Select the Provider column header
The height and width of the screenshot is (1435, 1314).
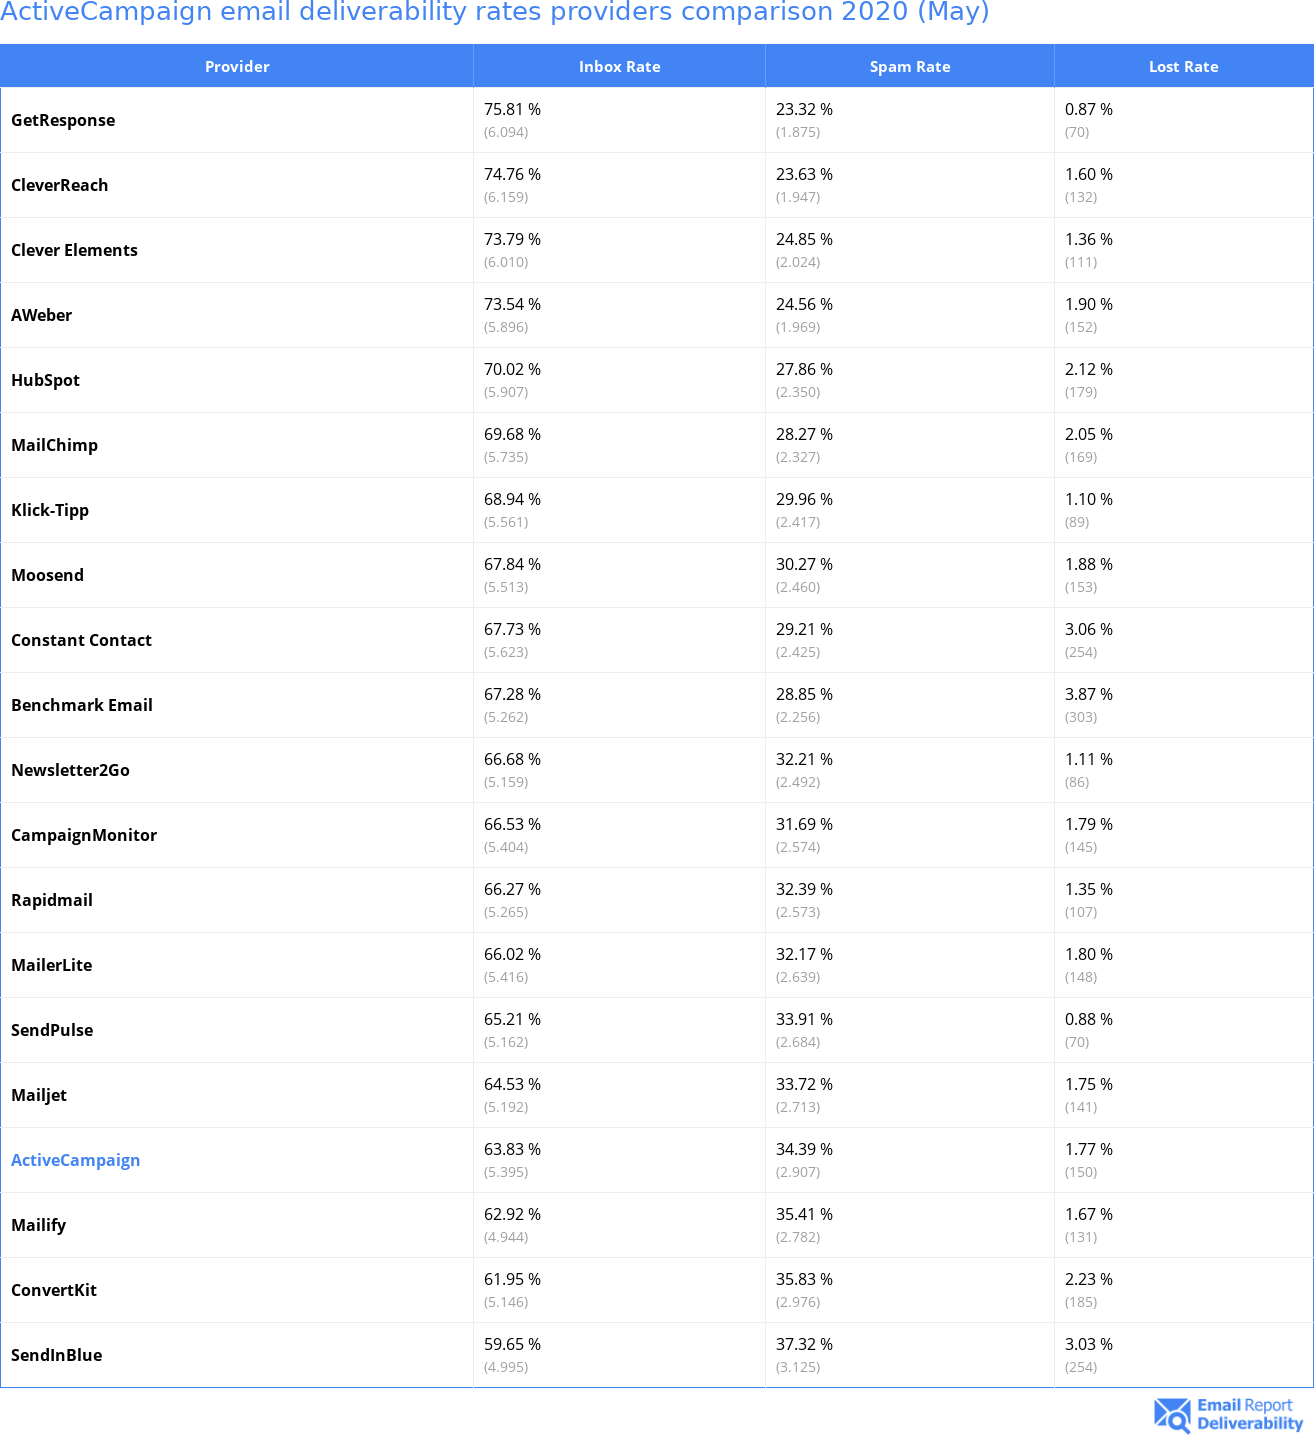coord(237,67)
